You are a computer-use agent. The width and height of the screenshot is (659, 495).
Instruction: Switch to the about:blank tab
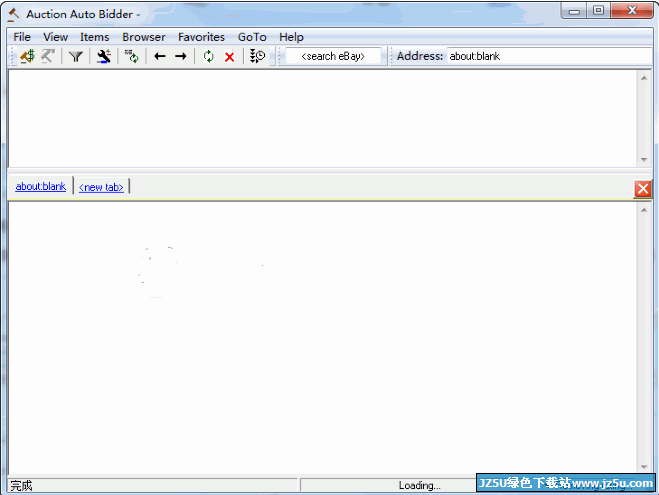click(x=41, y=187)
